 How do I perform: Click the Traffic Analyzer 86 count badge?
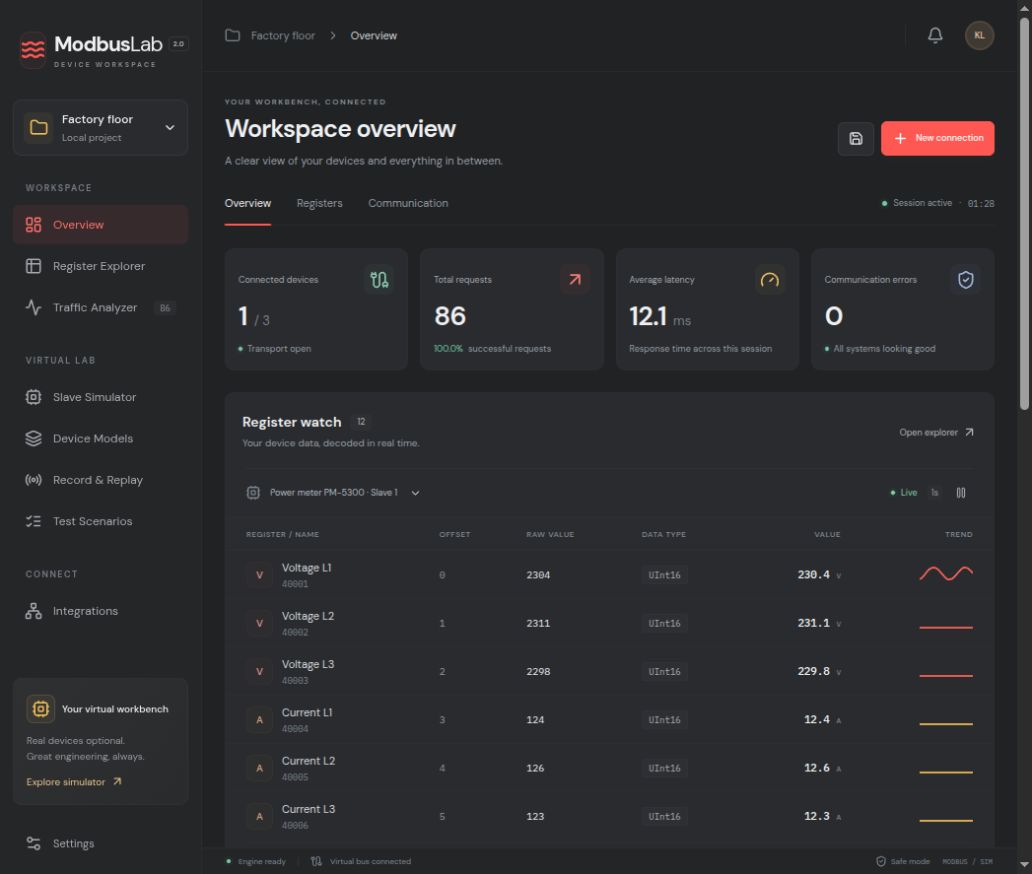pos(165,308)
